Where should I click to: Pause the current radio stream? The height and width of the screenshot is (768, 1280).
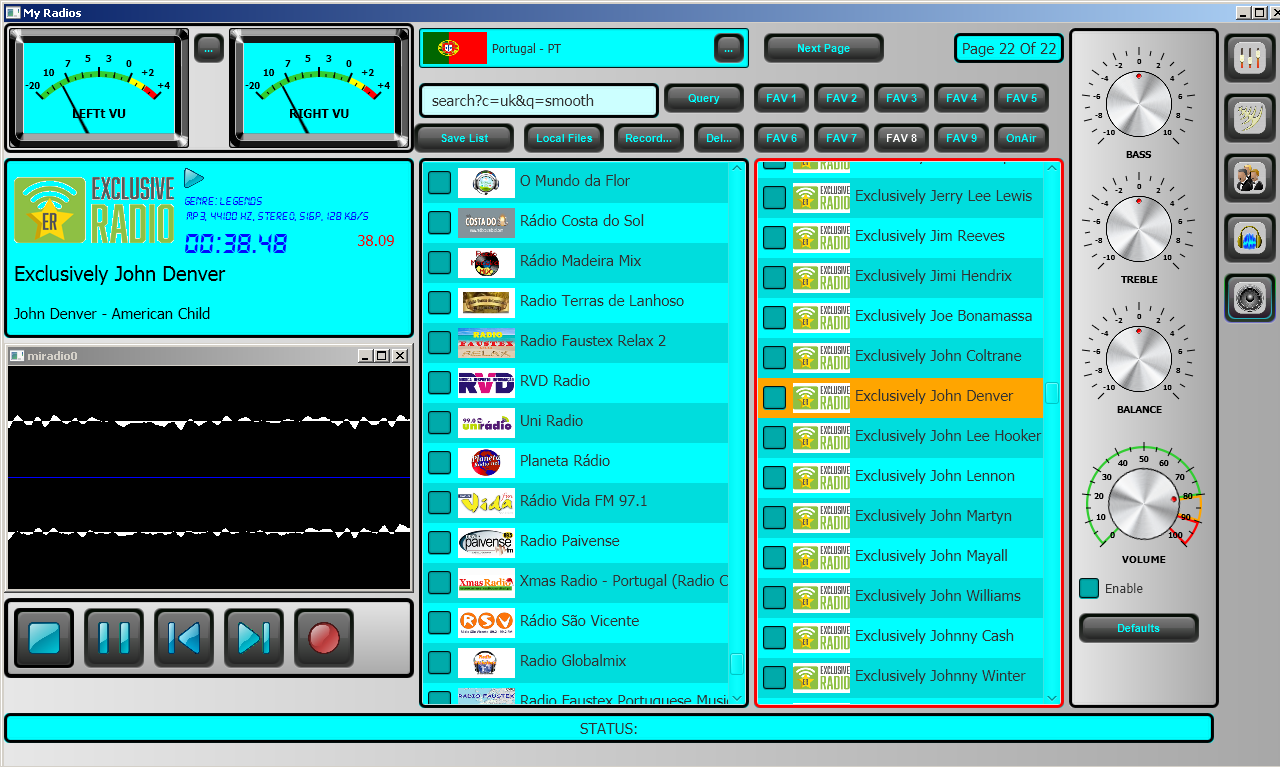pos(114,638)
